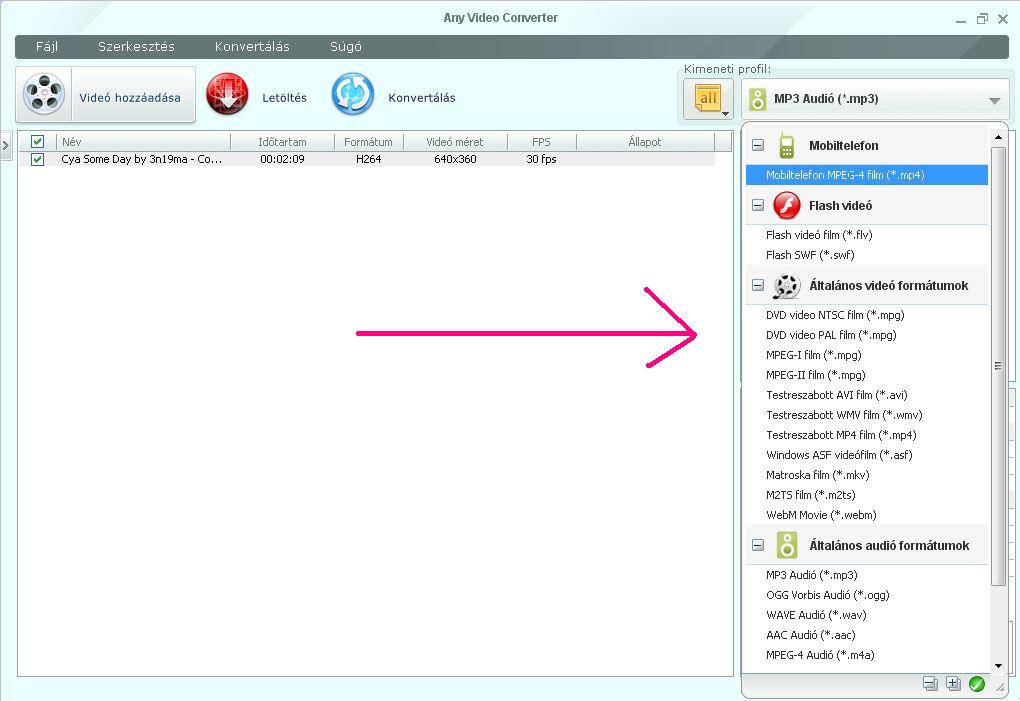Click the Videó hozzáadása button label
This screenshot has height=701, width=1020.
130,98
